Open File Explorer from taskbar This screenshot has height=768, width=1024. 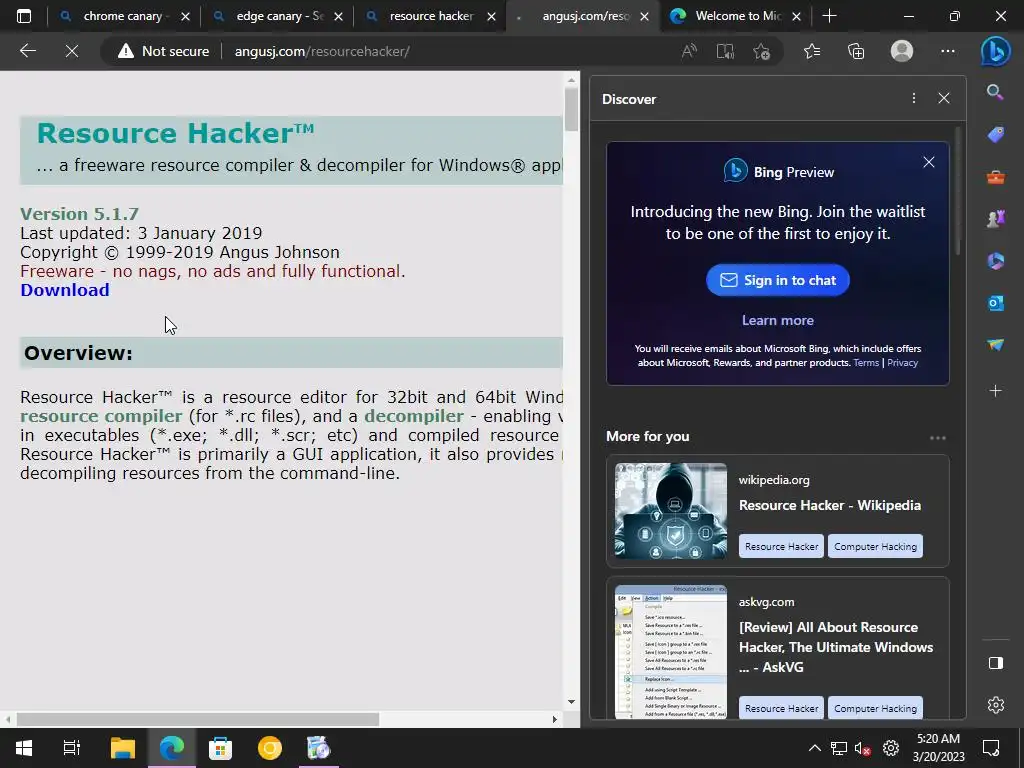click(122, 748)
